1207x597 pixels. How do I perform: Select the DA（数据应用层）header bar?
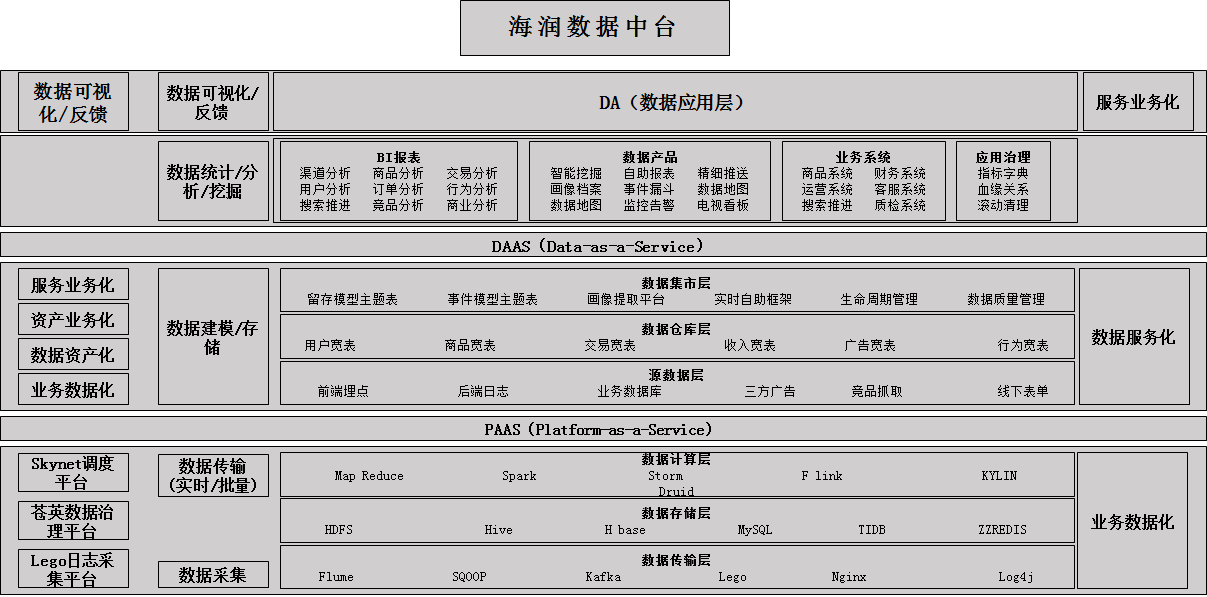click(x=675, y=102)
